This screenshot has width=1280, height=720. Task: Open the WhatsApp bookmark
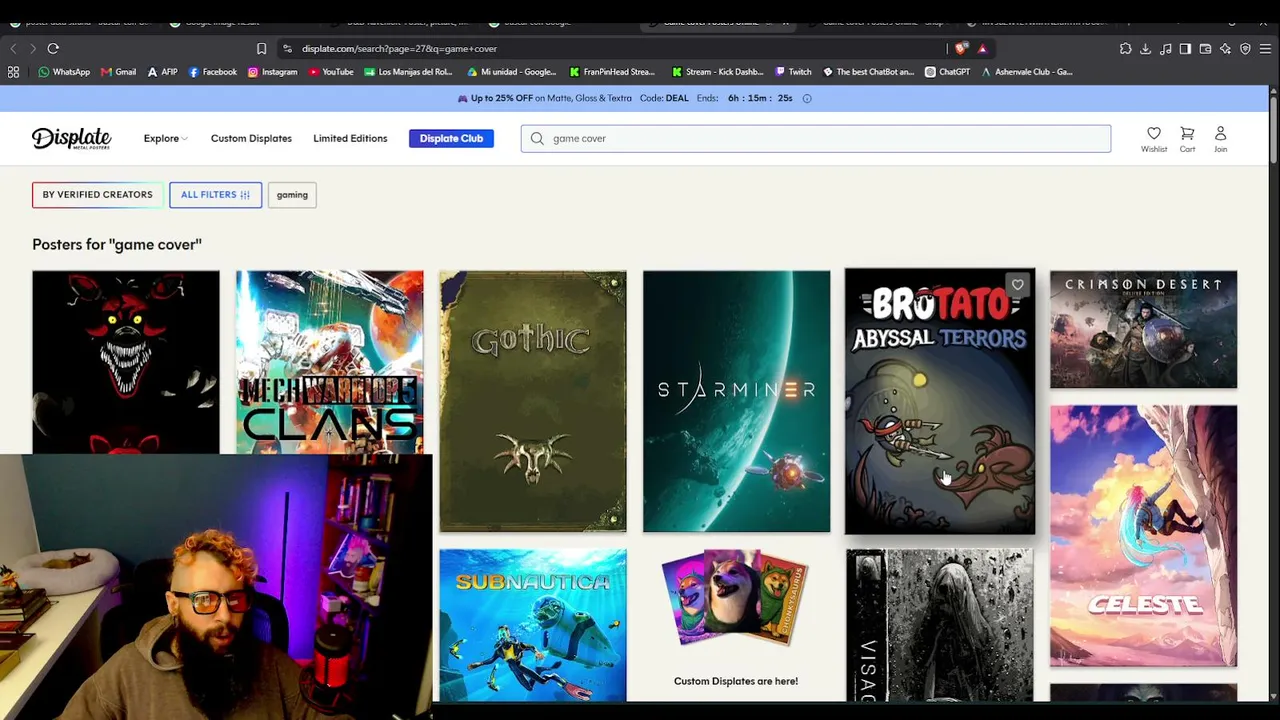point(64,72)
